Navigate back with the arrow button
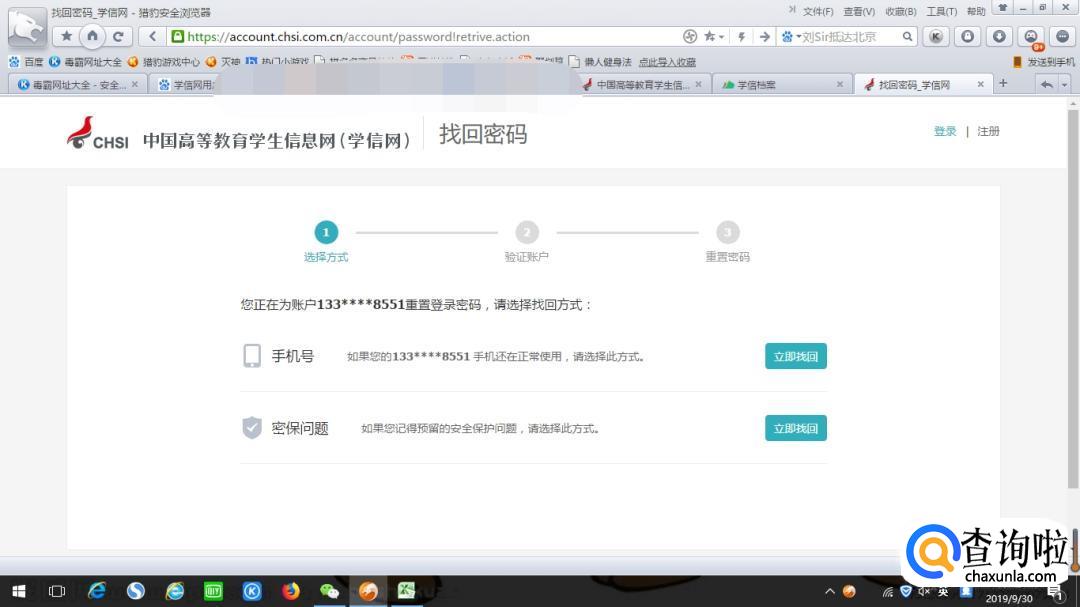The width and height of the screenshot is (1080, 607). [152, 37]
